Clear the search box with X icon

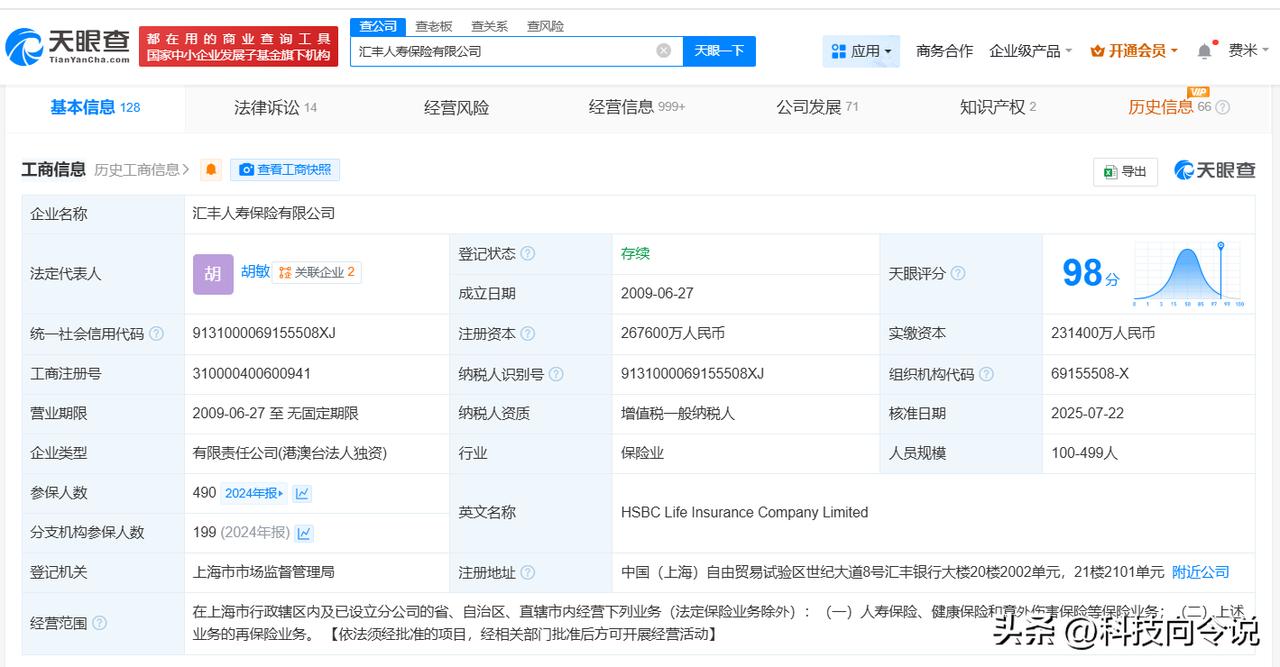664,50
